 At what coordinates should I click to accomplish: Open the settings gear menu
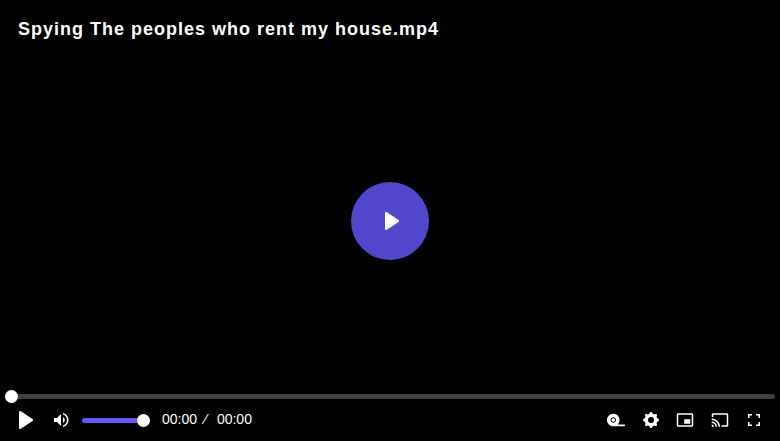651,420
